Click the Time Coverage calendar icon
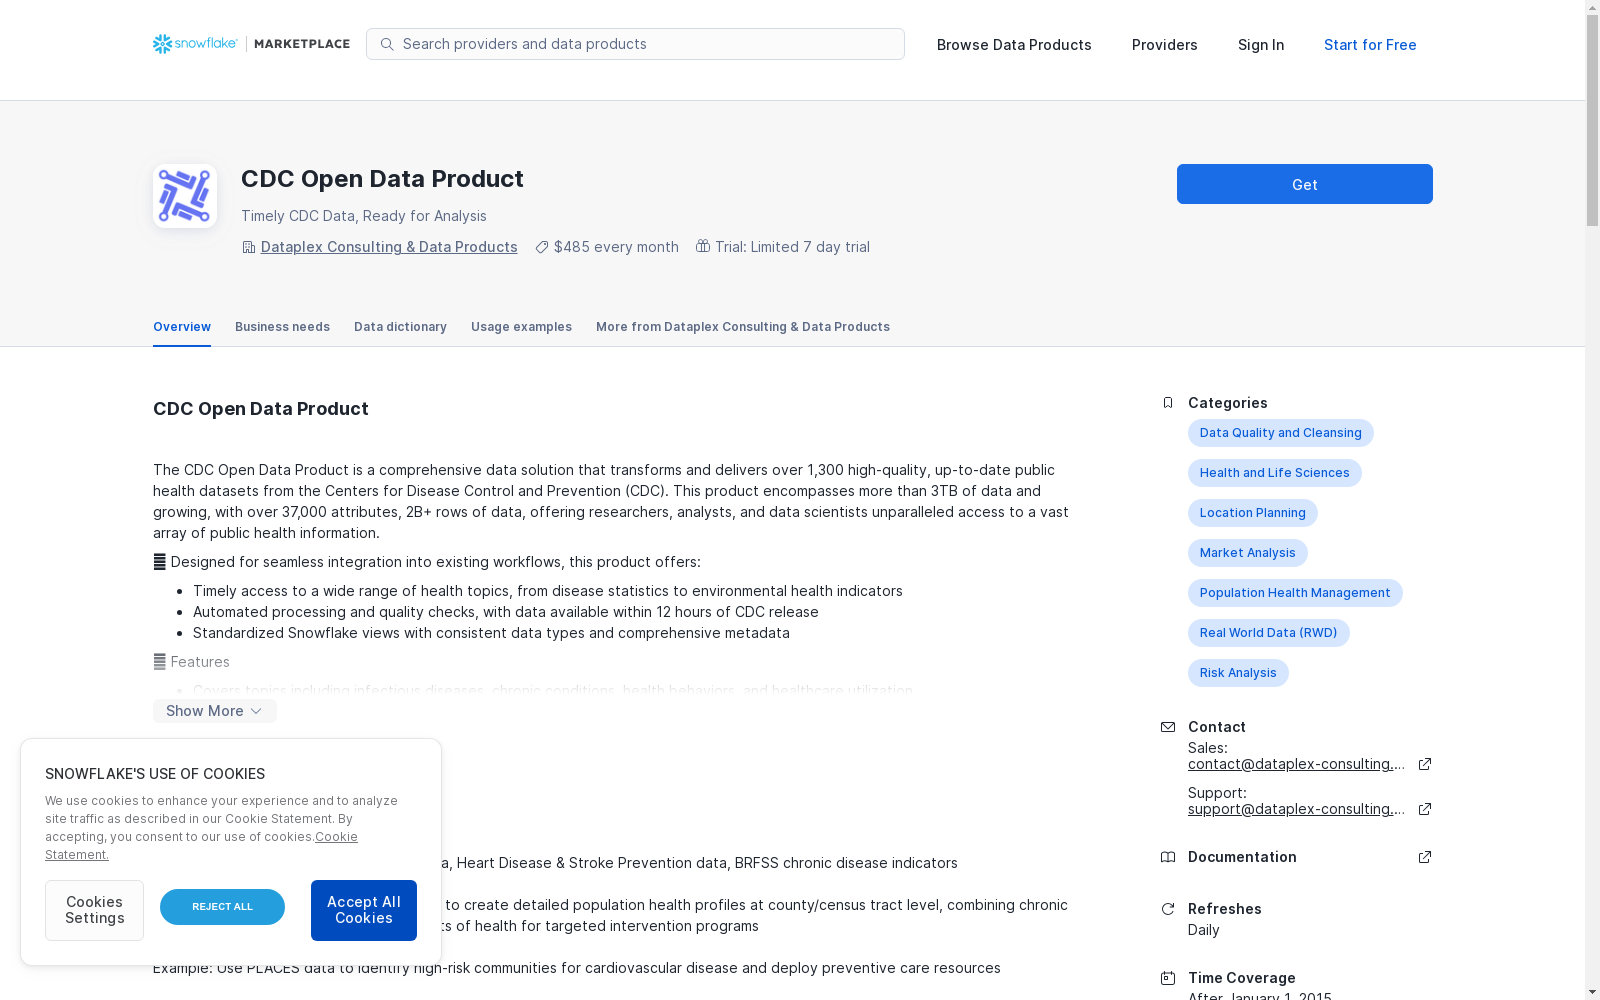This screenshot has height=1000, width=1600. tap(1167, 978)
